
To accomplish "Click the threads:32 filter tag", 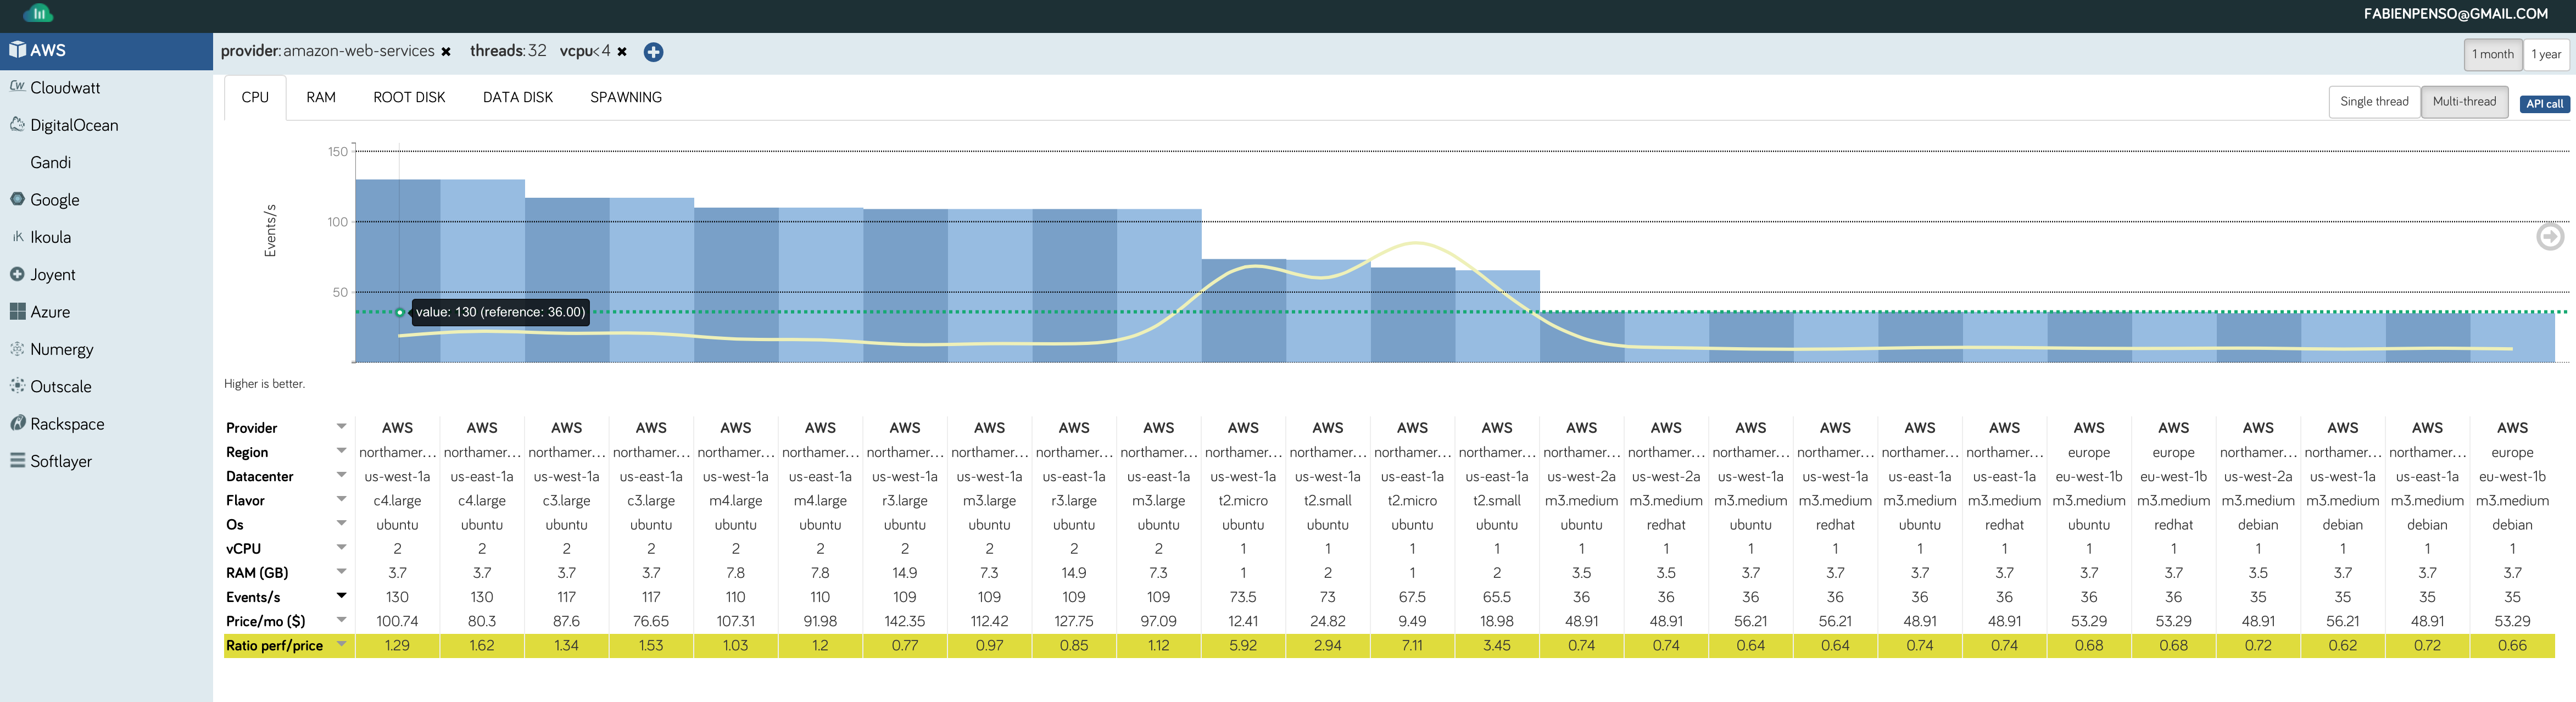I will [x=508, y=51].
